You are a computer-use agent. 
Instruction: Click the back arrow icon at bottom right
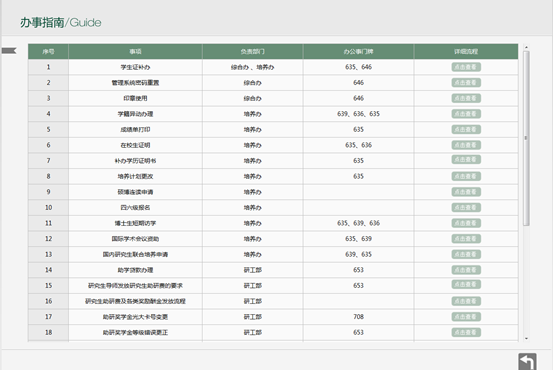527,362
